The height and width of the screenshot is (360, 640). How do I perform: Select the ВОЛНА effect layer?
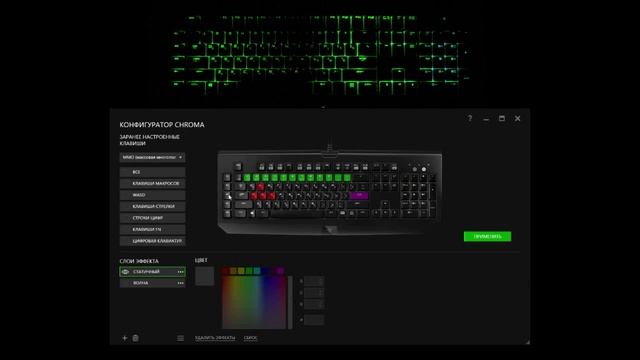point(152,283)
